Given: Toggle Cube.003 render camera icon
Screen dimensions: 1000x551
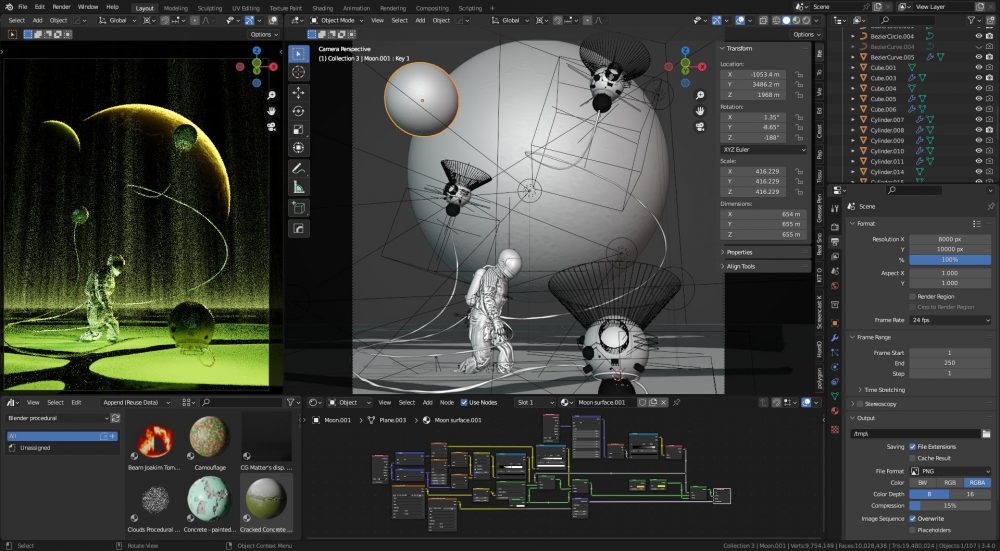Looking at the screenshot, I should tap(990, 78).
